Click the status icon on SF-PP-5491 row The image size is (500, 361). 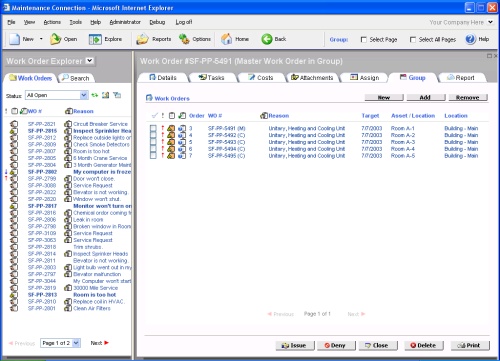pyautogui.click(x=171, y=128)
